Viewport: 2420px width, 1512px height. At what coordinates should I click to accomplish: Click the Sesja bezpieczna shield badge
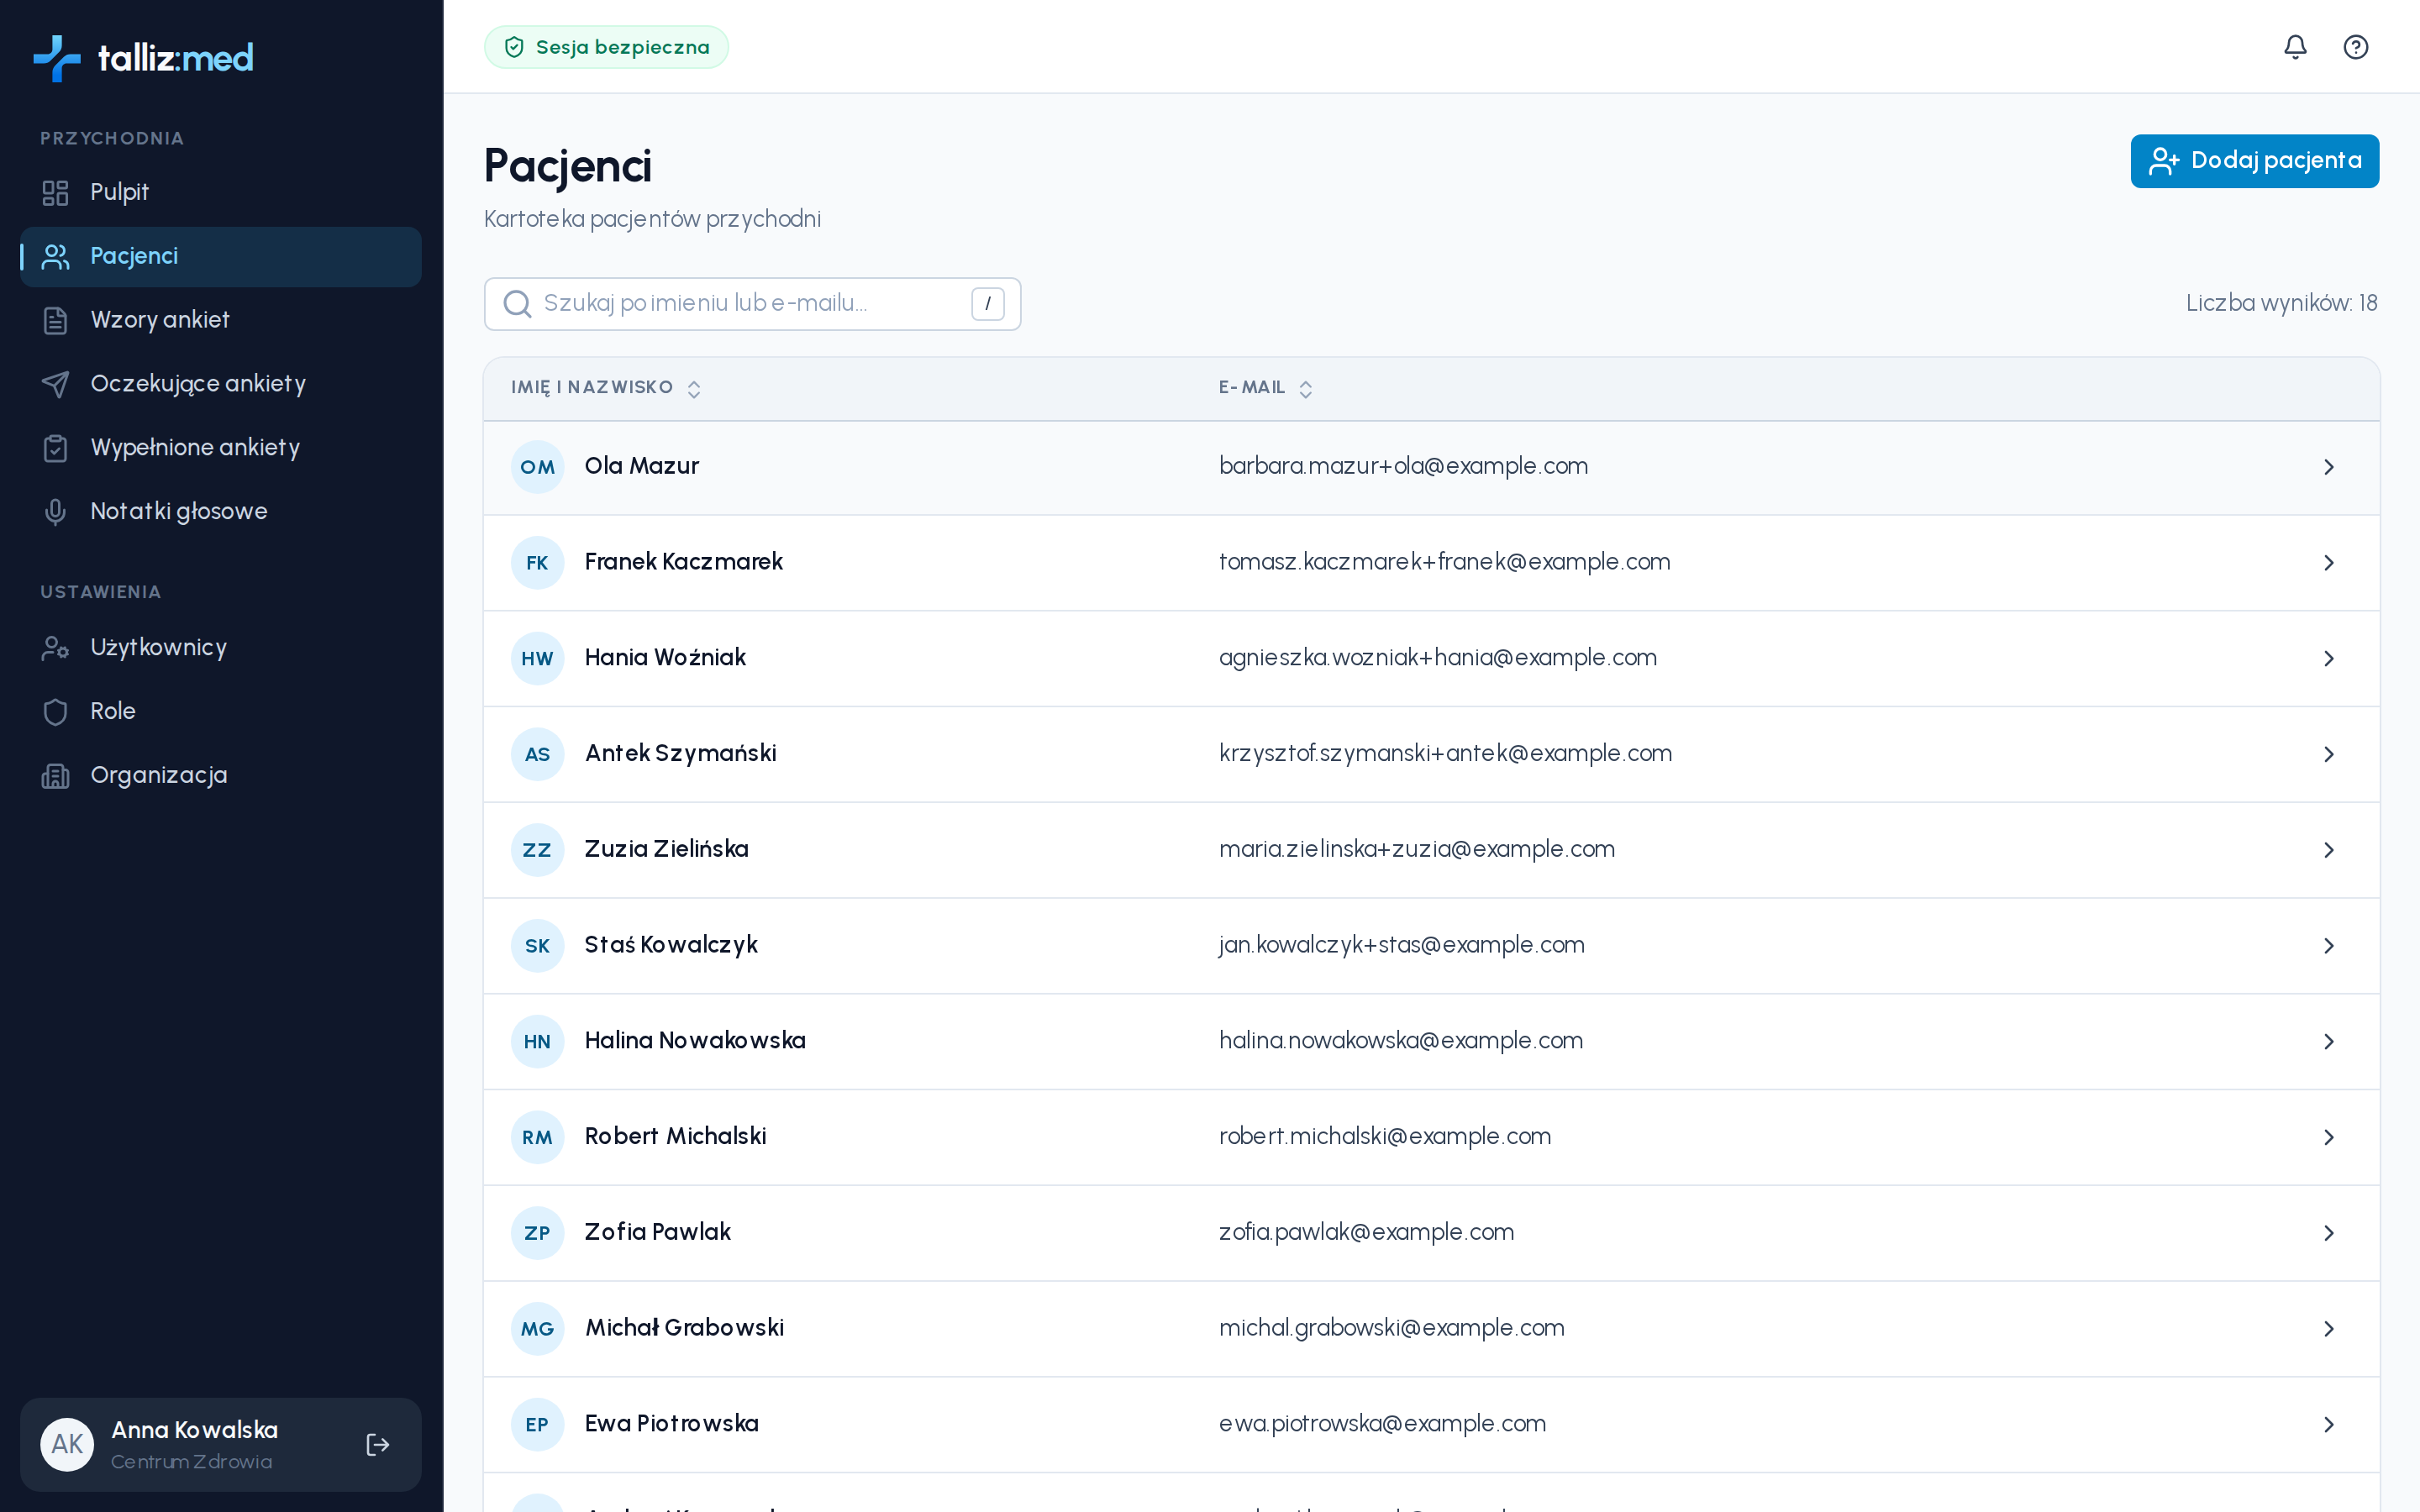pyautogui.click(x=606, y=47)
